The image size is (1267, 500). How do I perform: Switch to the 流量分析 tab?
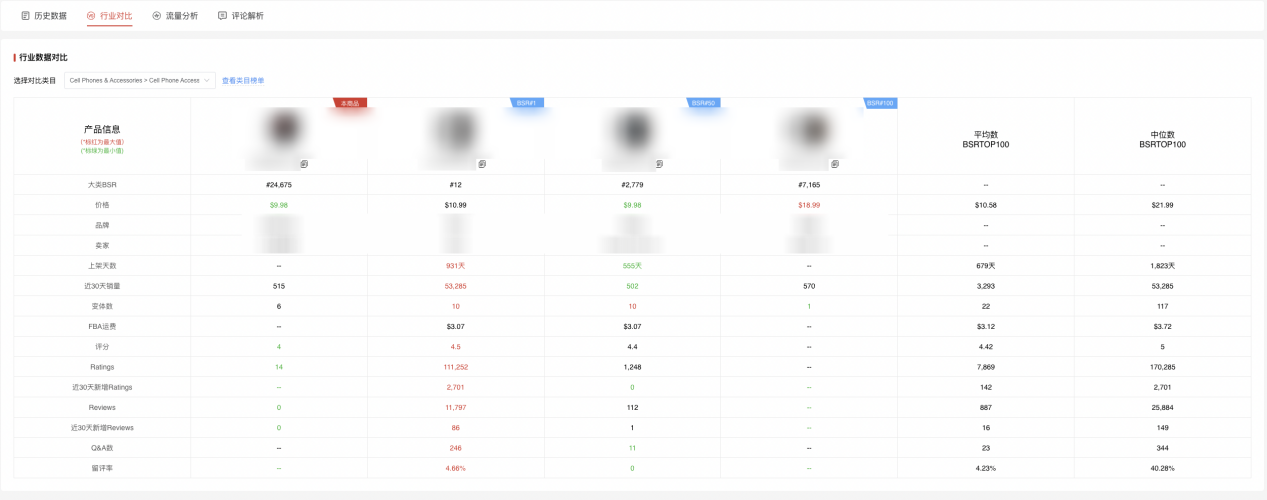(175, 16)
